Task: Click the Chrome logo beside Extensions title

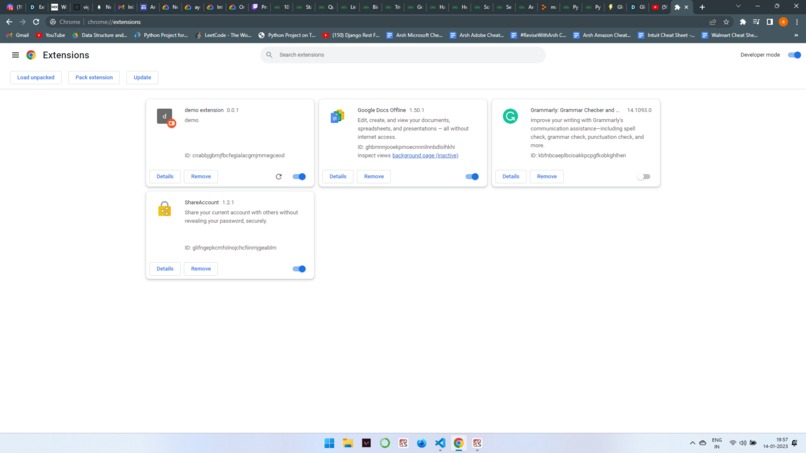Action: (x=31, y=55)
